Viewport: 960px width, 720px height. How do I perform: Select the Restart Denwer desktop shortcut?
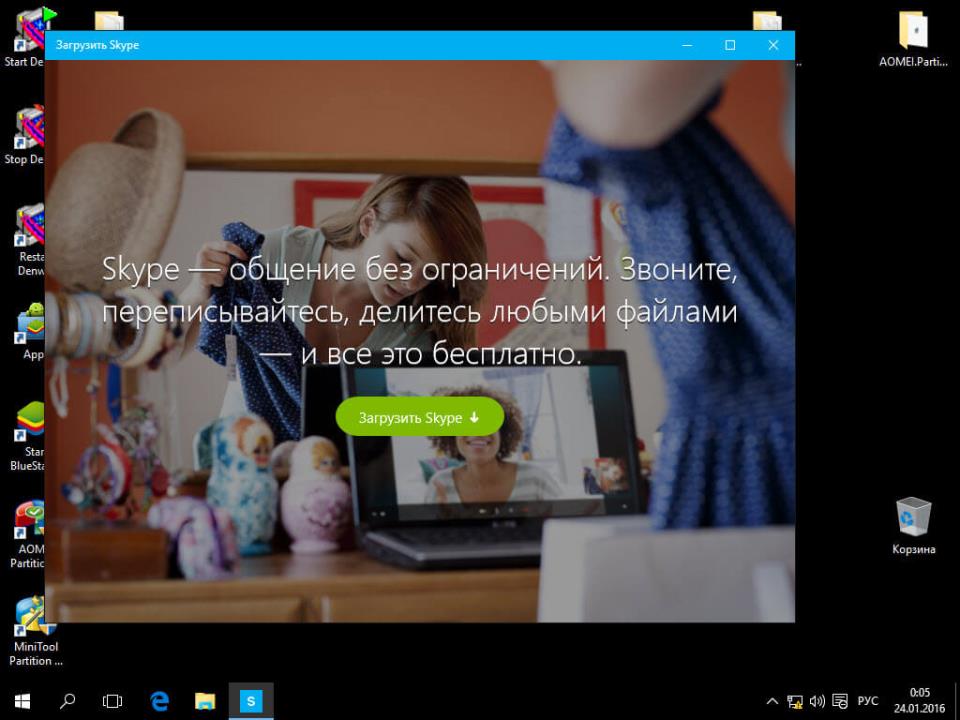(x=28, y=241)
